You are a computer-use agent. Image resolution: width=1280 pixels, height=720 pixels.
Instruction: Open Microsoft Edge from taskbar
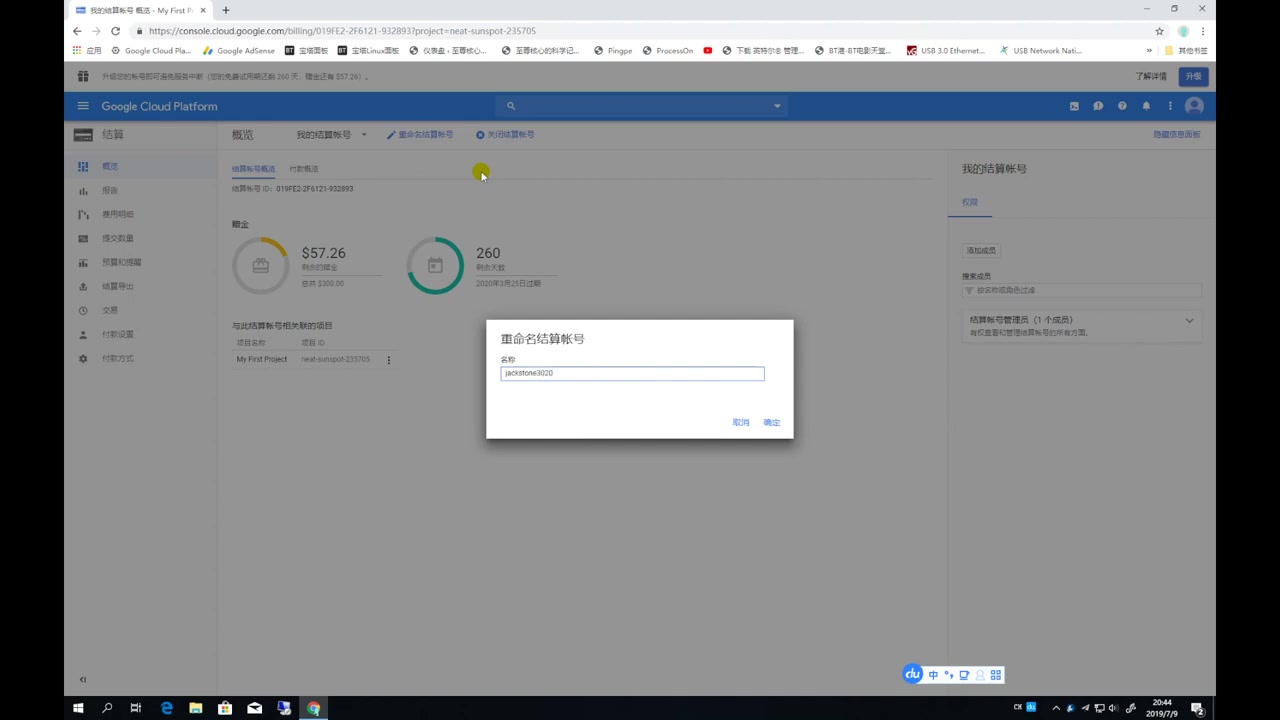(167, 708)
